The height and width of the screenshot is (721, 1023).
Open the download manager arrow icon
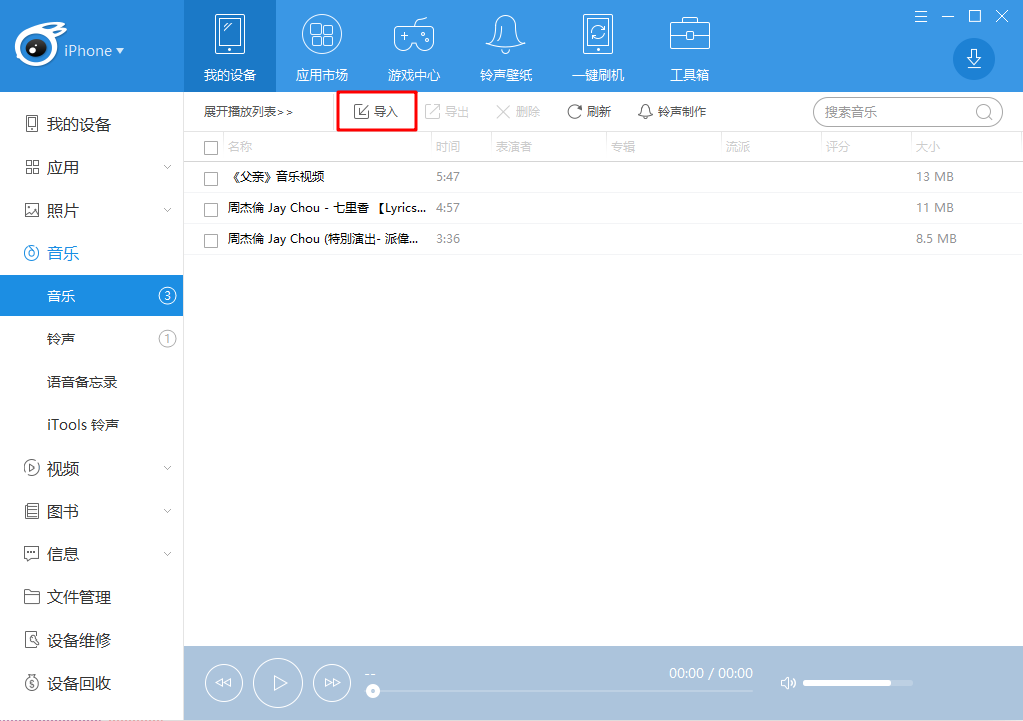click(x=973, y=59)
